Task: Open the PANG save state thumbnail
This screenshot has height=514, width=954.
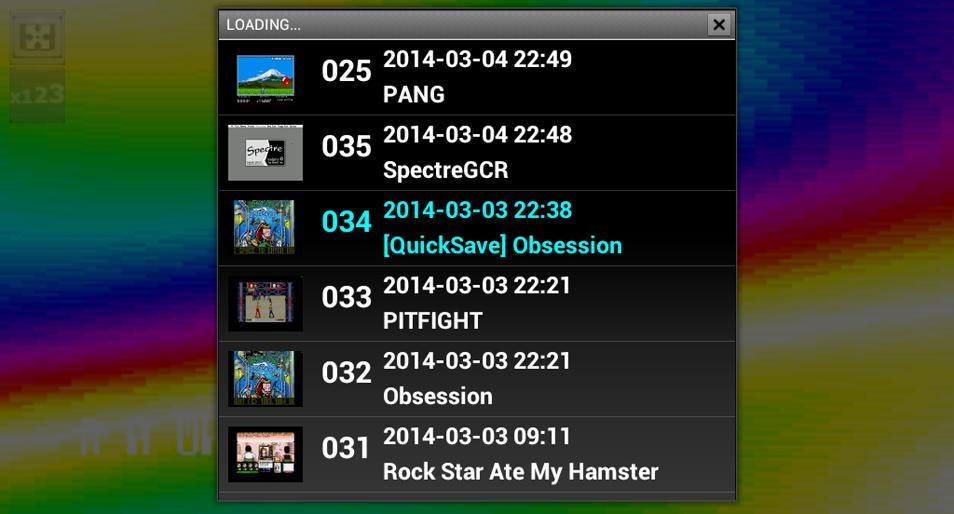Action: tap(265, 77)
